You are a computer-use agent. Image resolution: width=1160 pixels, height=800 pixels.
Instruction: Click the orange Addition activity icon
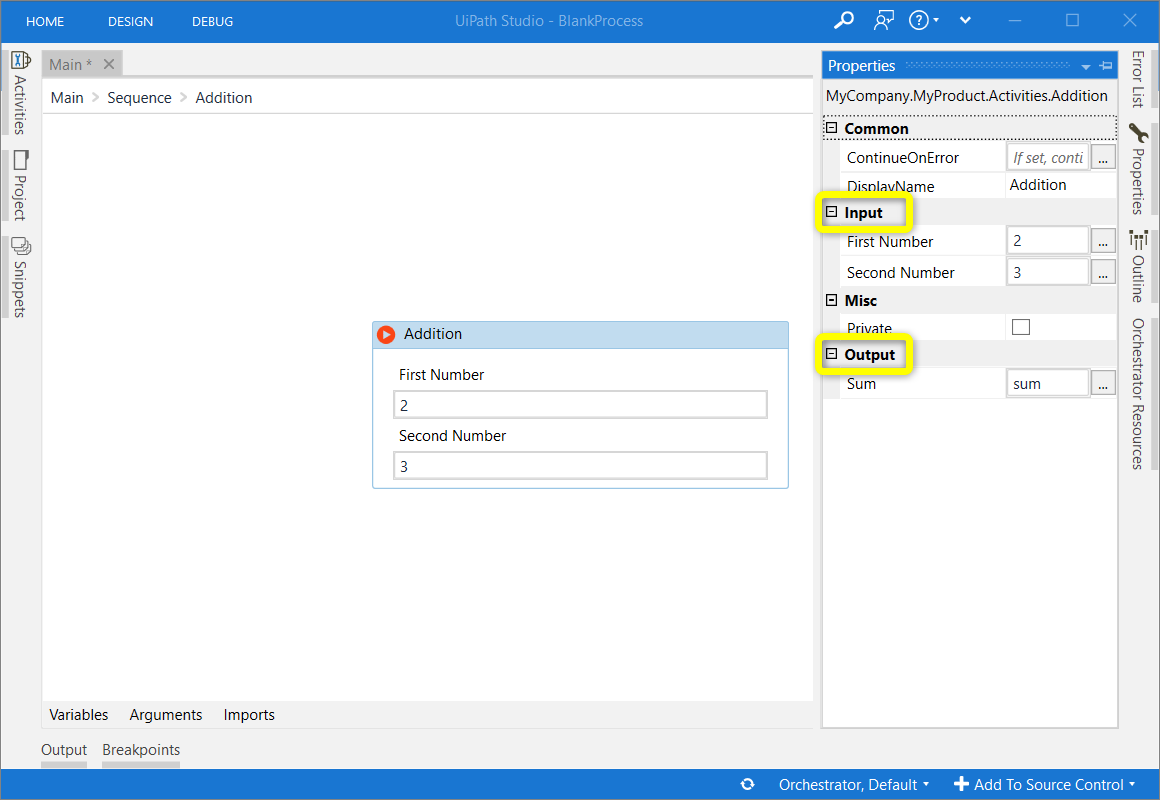tap(386, 335)
